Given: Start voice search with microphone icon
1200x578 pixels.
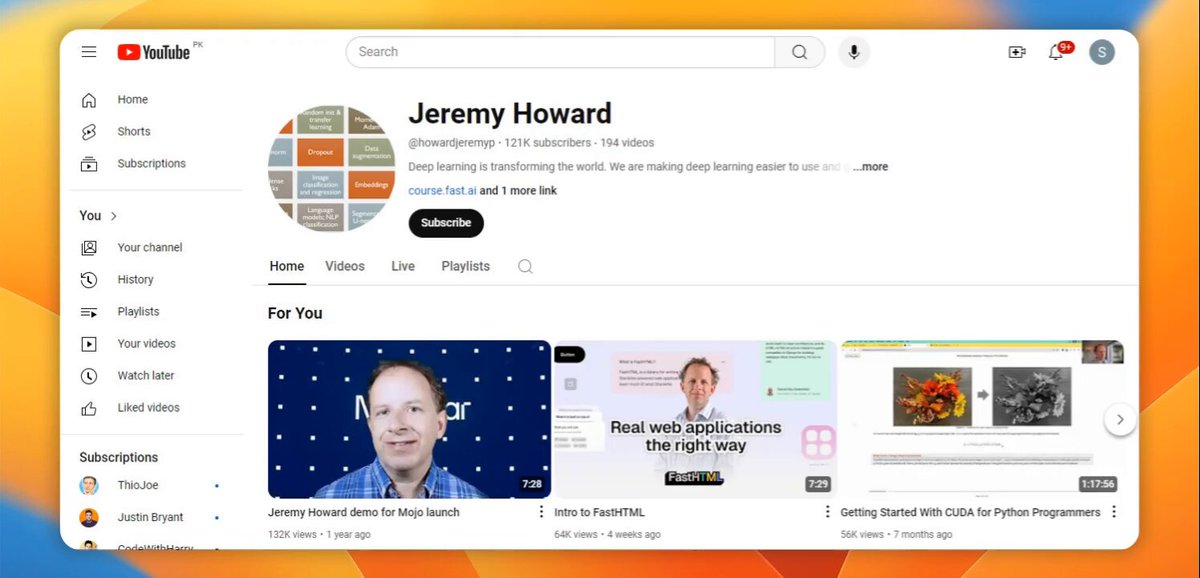Looking at the screenshot, I should 853,52.
